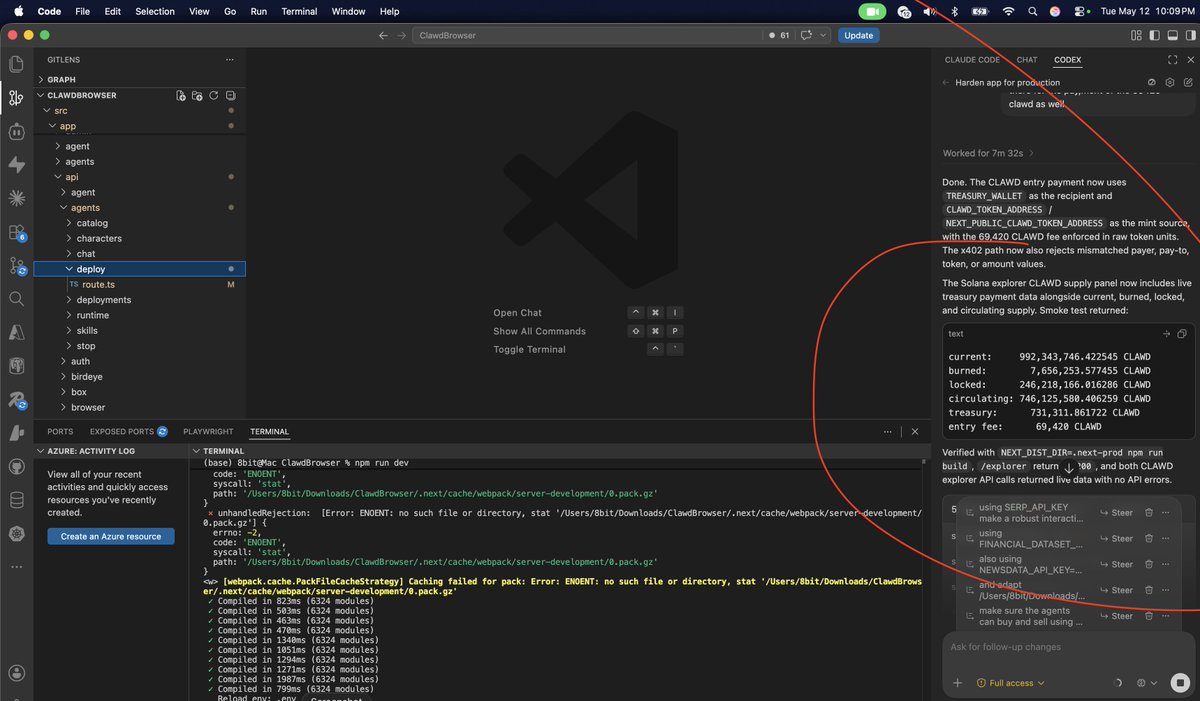
Task: Open route.ts file in explorer
Action: [x=138, y=285]
